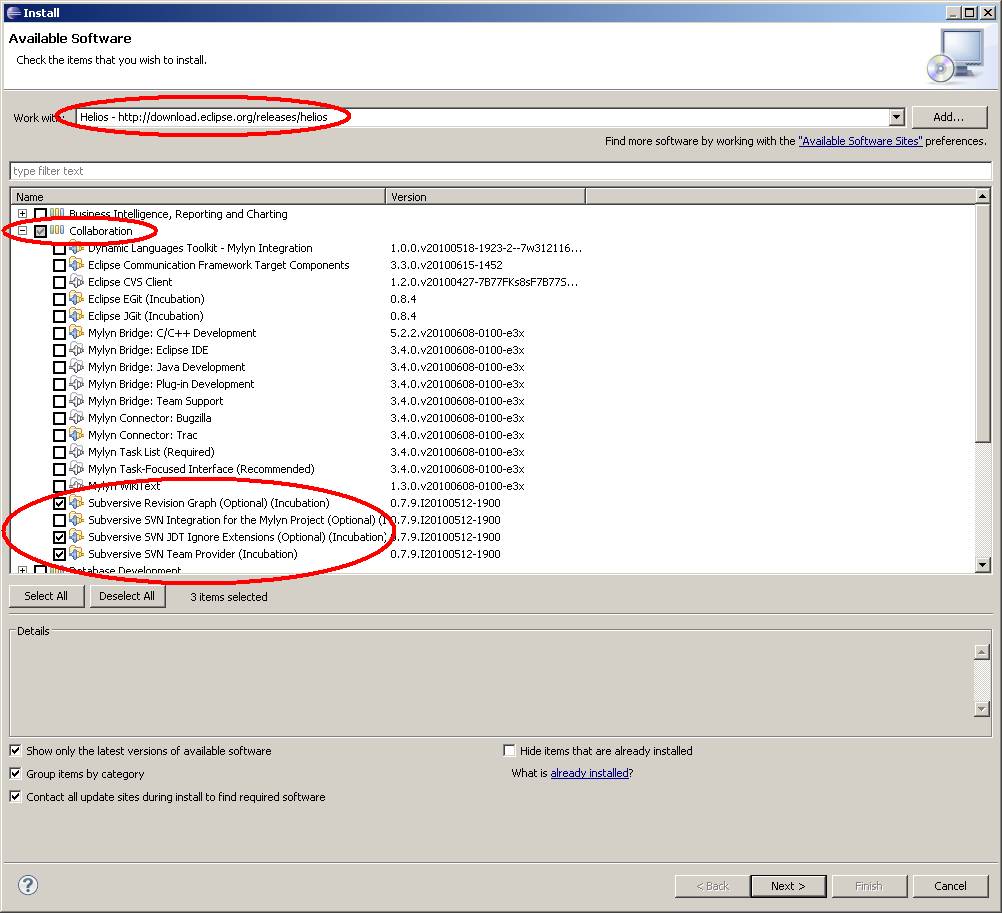Click the Mylyn Bridge Eclipse IDE icon
Screen dimensions: 1002x913
pyautogui.click(x=77, y=349)
